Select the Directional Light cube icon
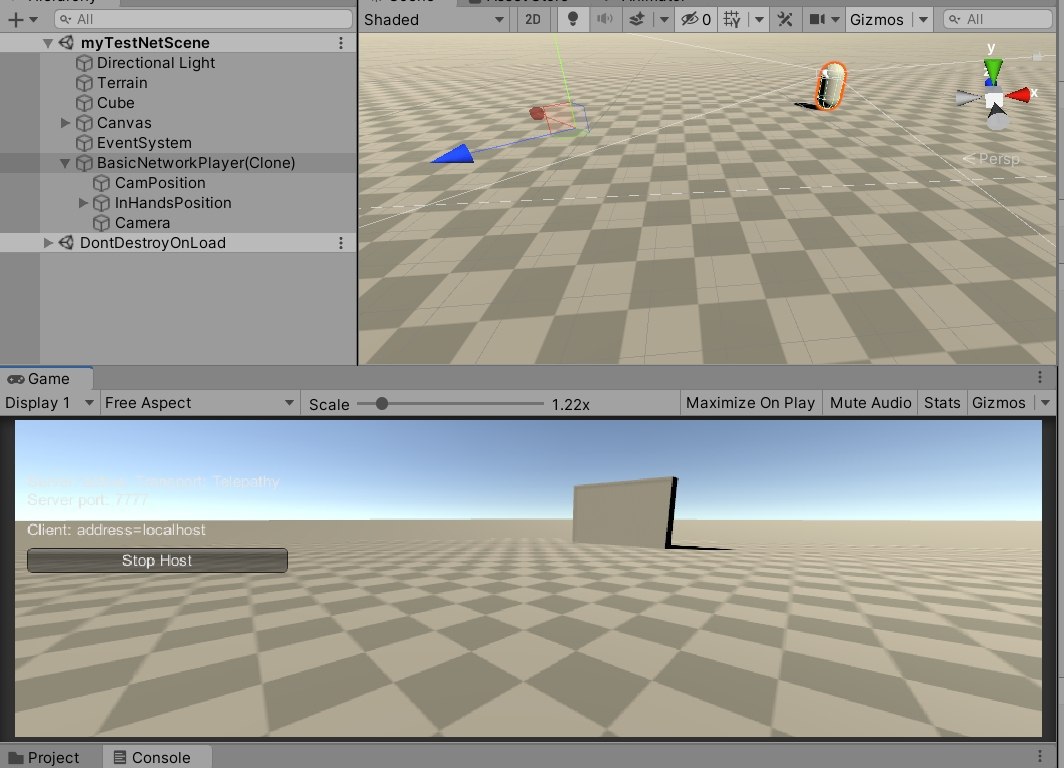1064x768 pixels. point(84,63)
